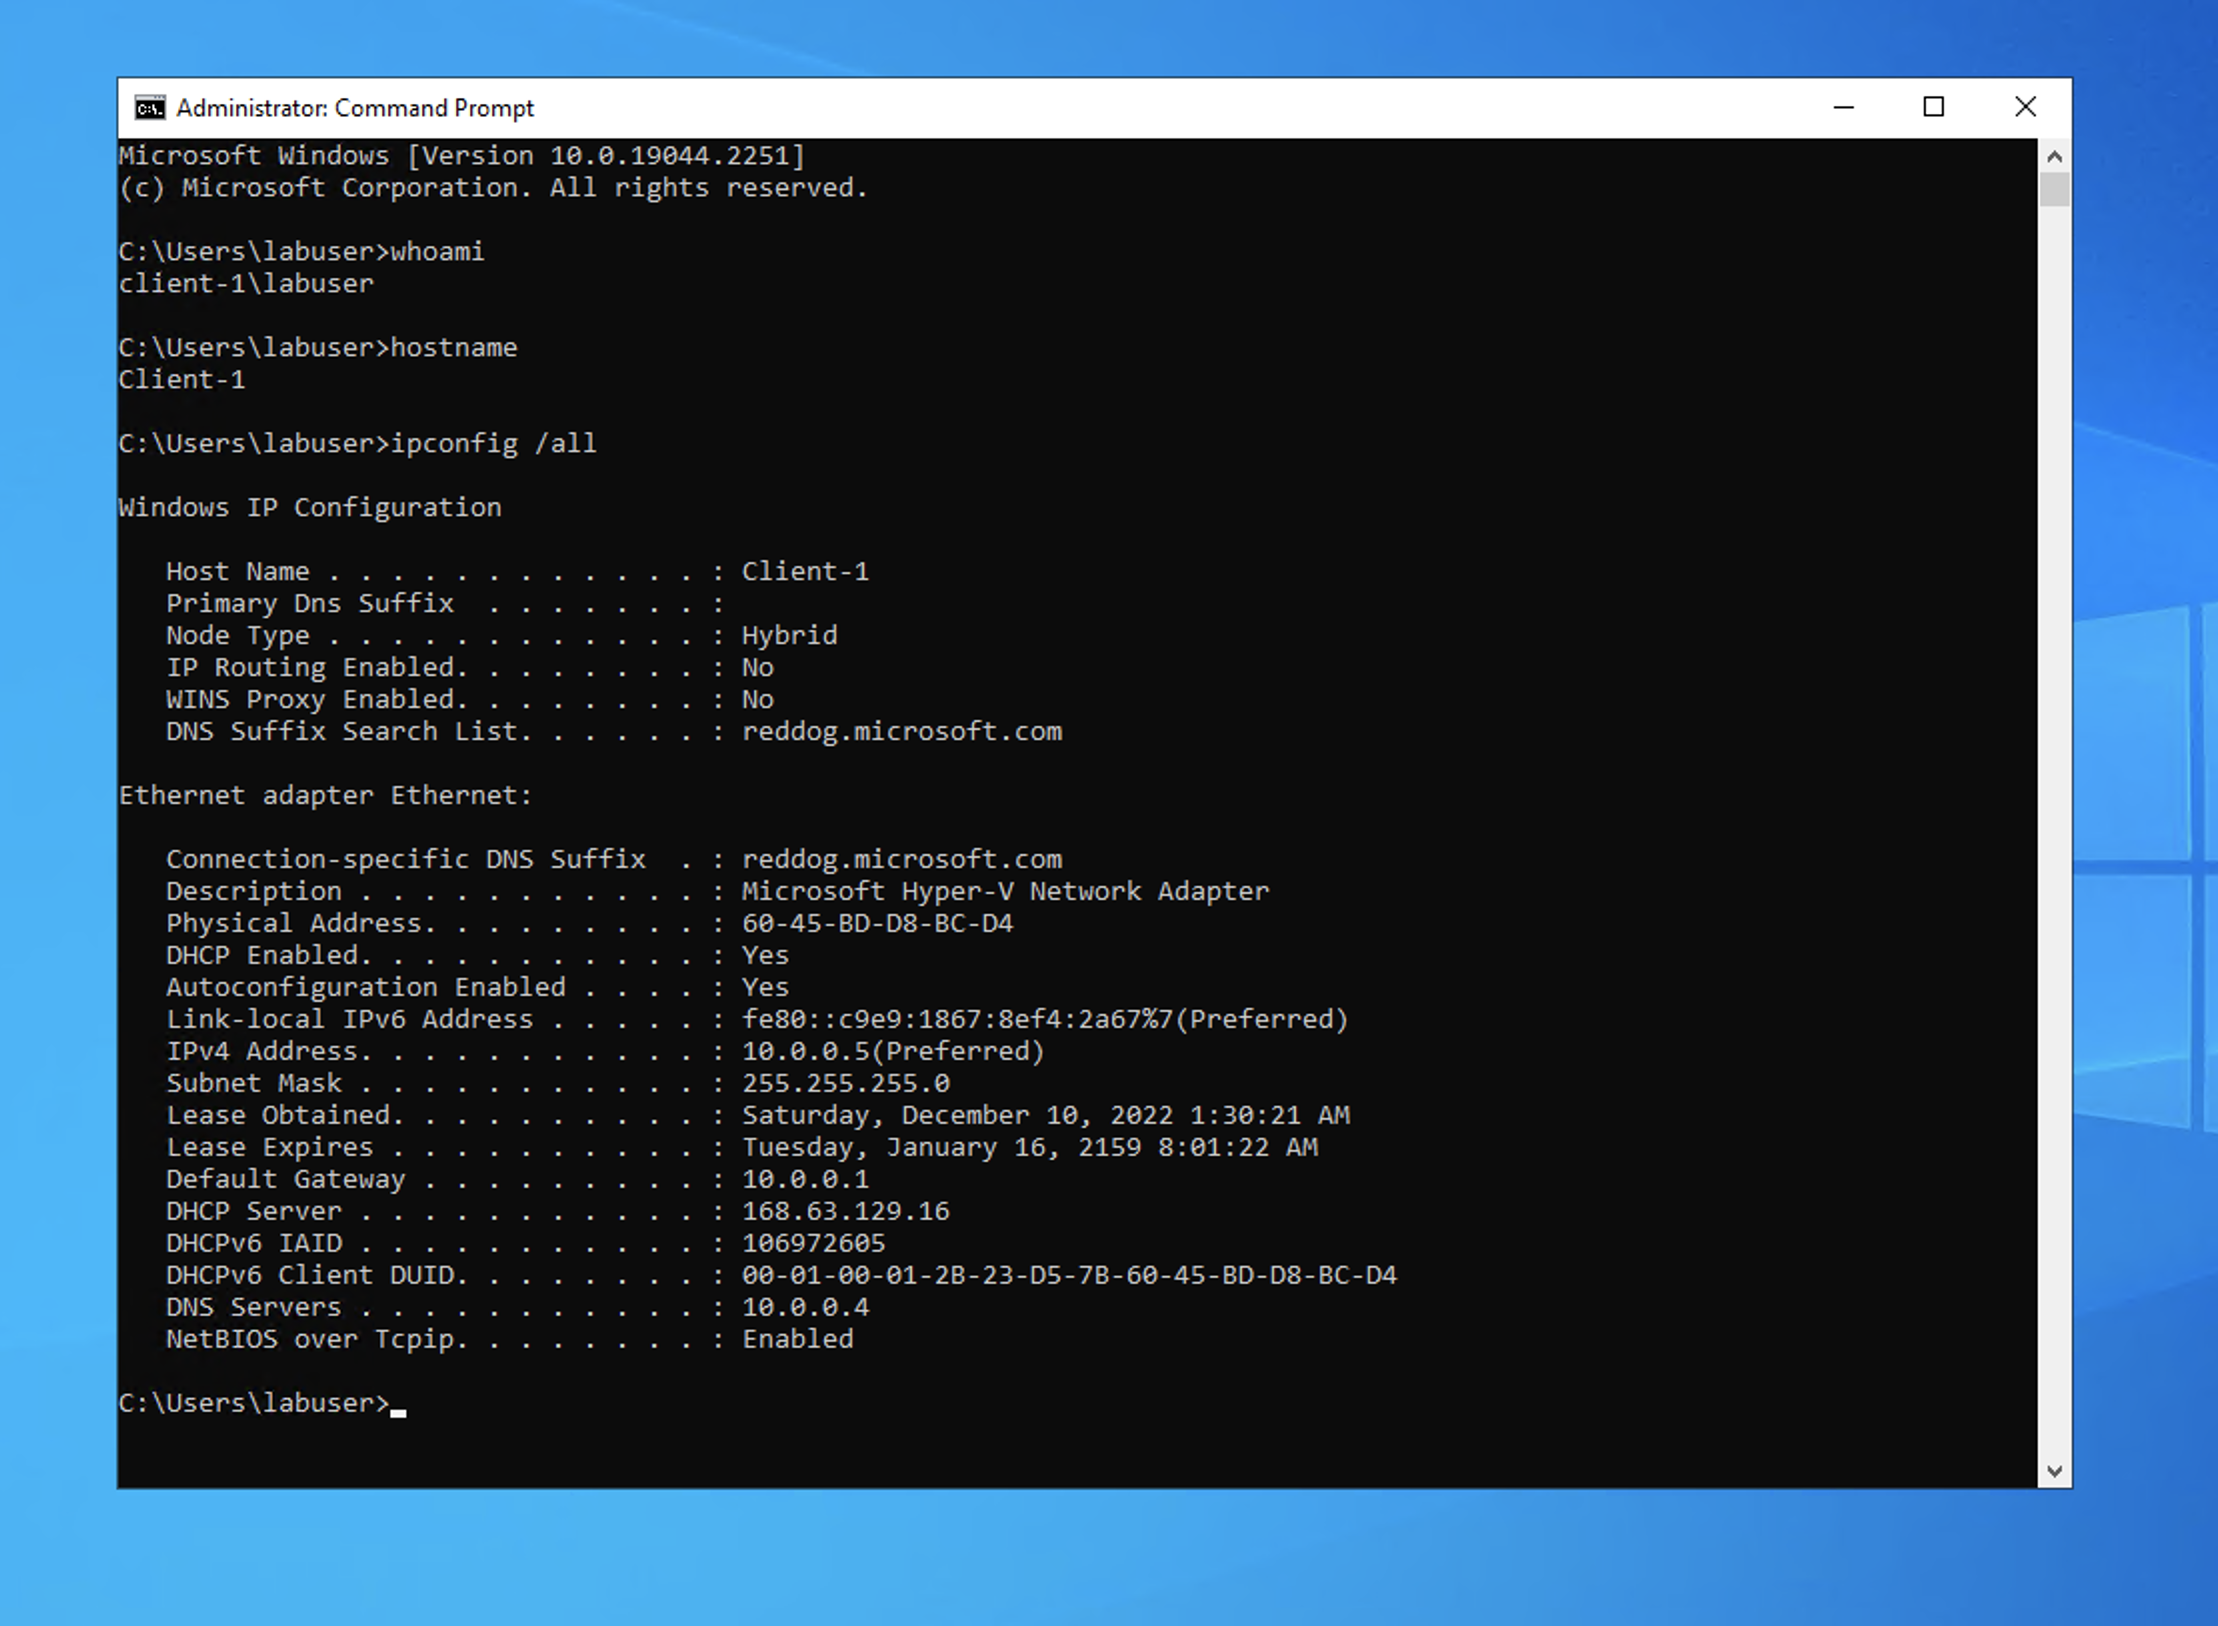
Task: Click the DNS Suffix Search List value
Action: [x=902, y=732]
